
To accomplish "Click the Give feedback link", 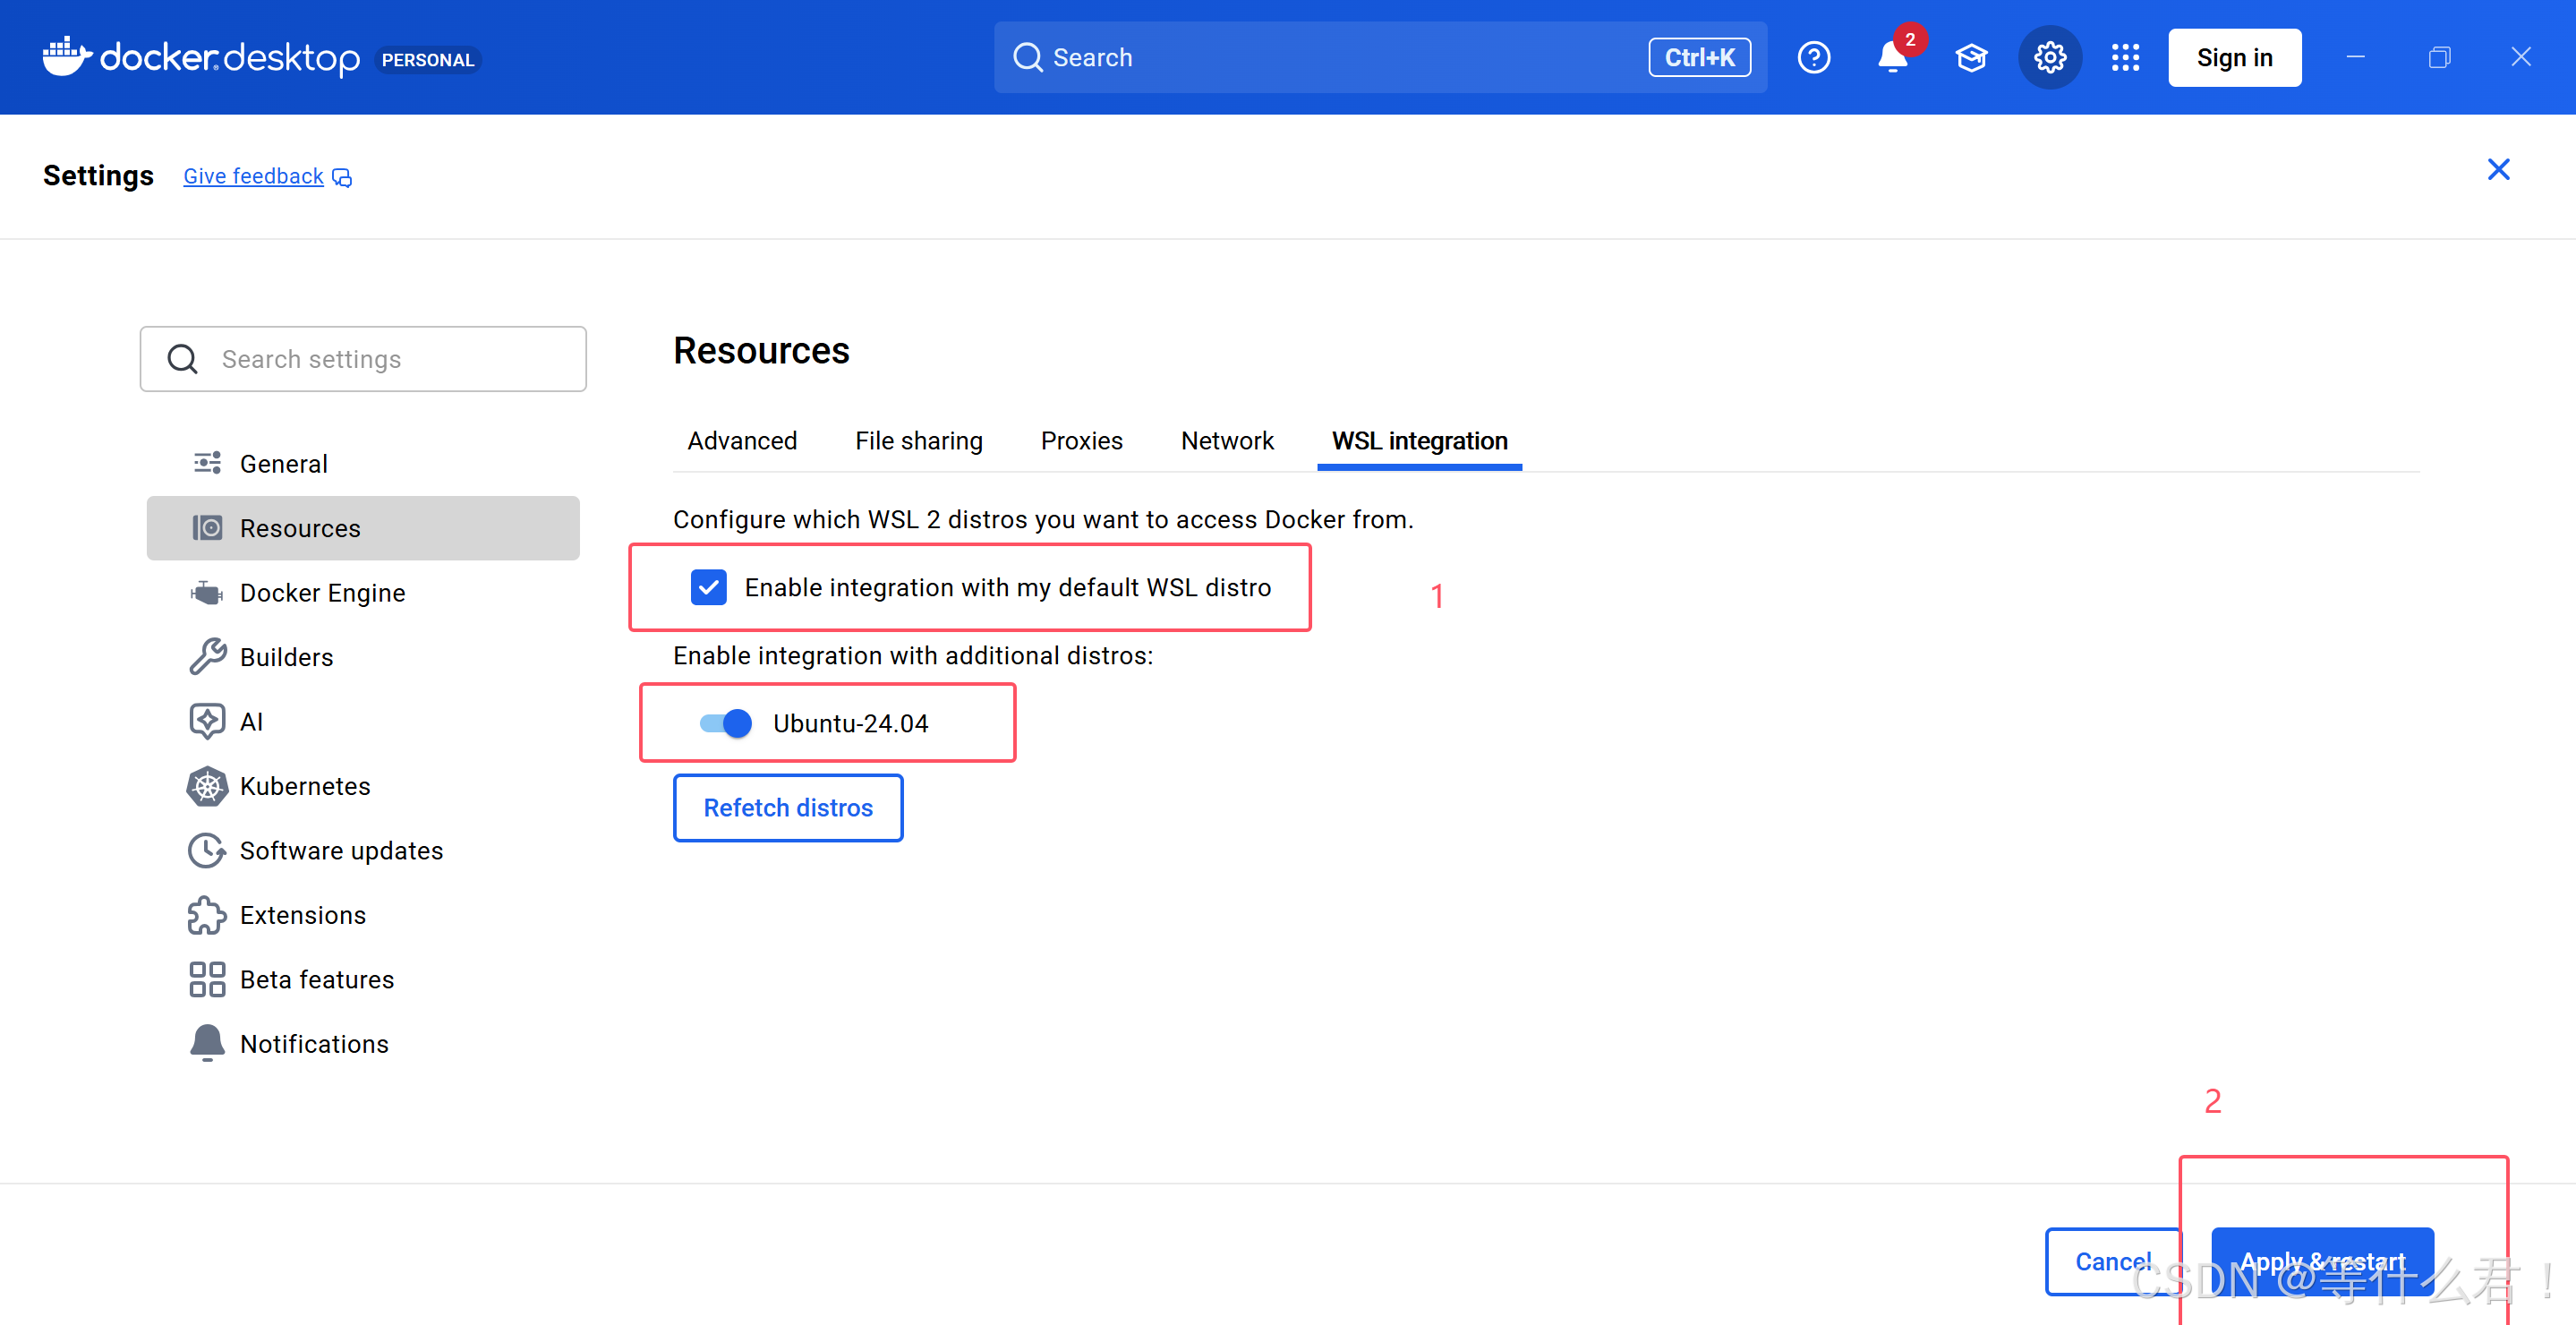I will point(253,176).
